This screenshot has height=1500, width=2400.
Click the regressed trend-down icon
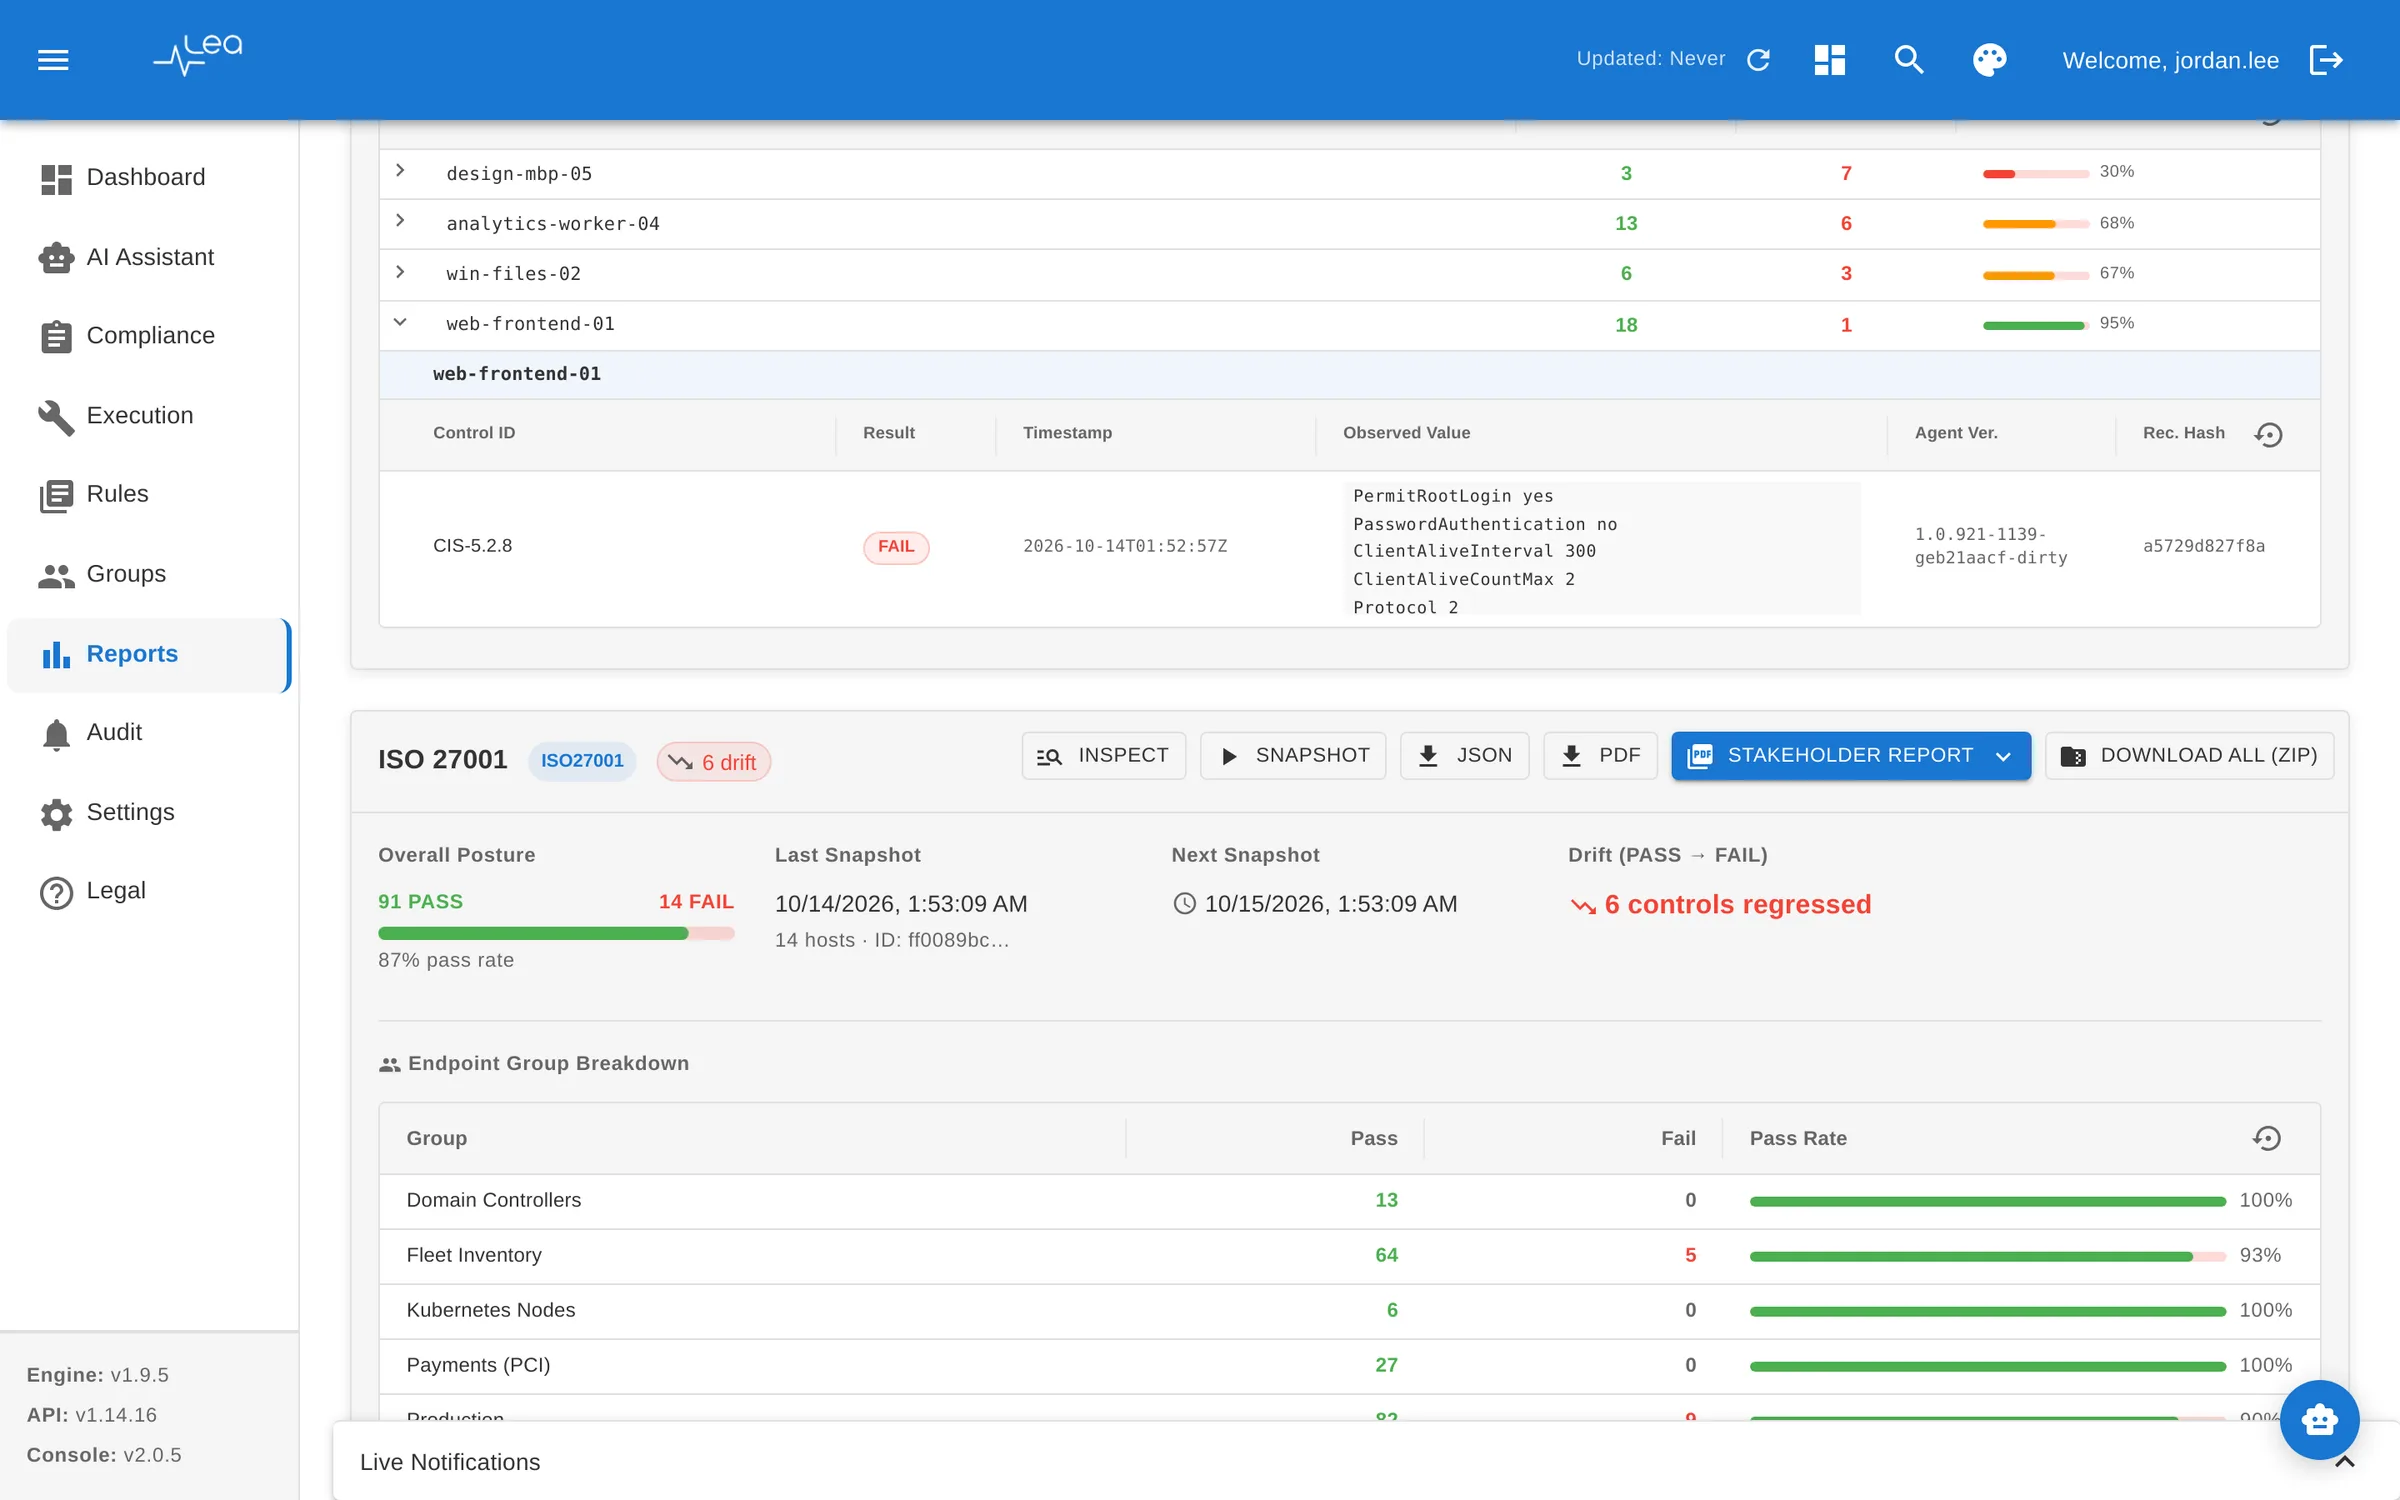[1583, 906]
